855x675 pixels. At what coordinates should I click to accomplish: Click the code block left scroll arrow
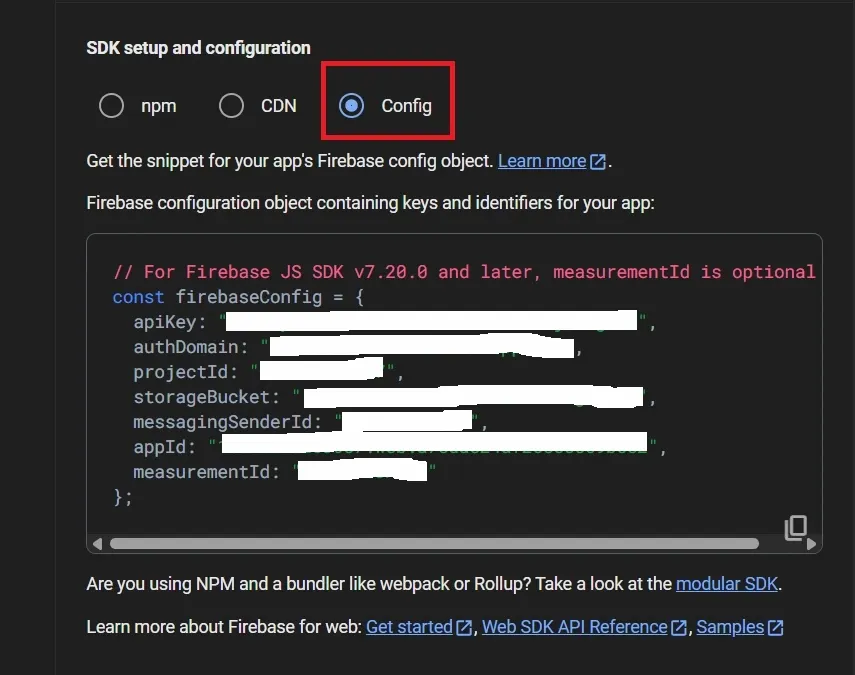tap(98, 544)
